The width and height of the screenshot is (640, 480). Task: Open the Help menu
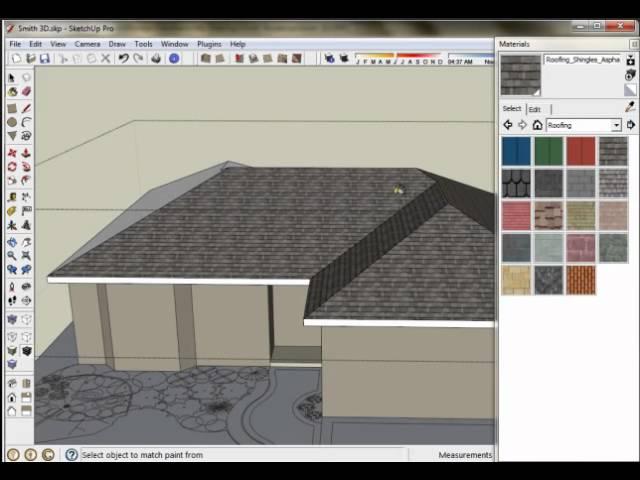[x=238, y=44]
